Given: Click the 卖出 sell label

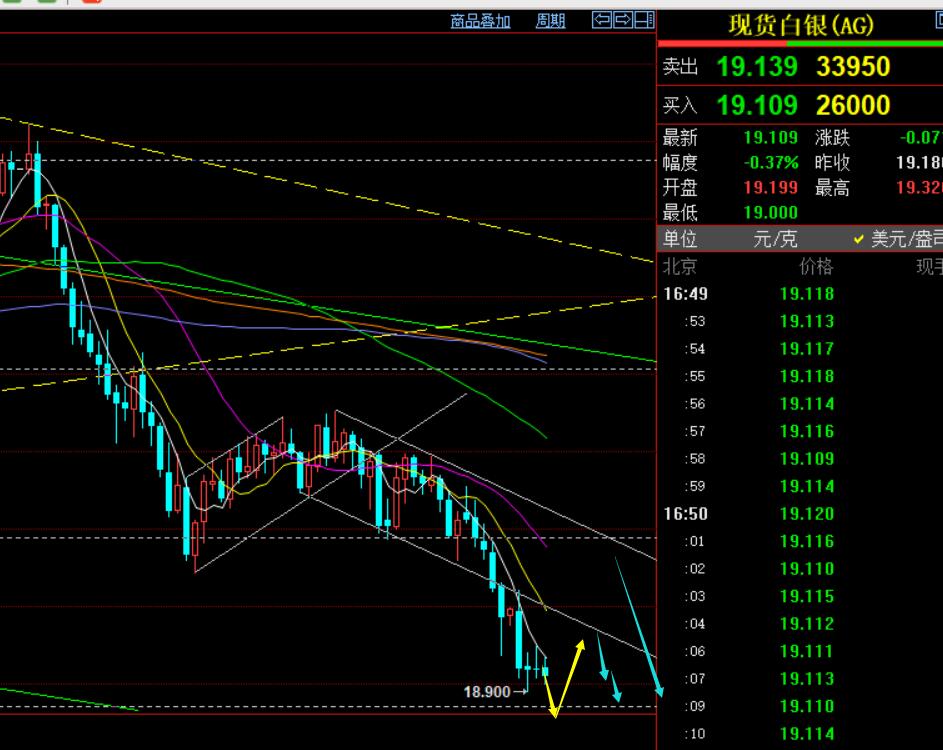Looking at the screenshot, I should point(680,66).
